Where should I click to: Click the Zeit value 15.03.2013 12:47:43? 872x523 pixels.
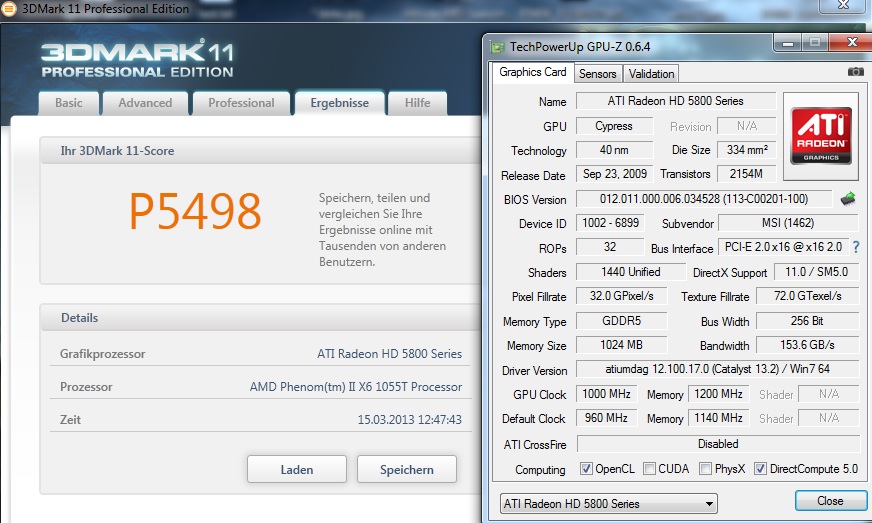pyautogui.click(x=409, y=420)
